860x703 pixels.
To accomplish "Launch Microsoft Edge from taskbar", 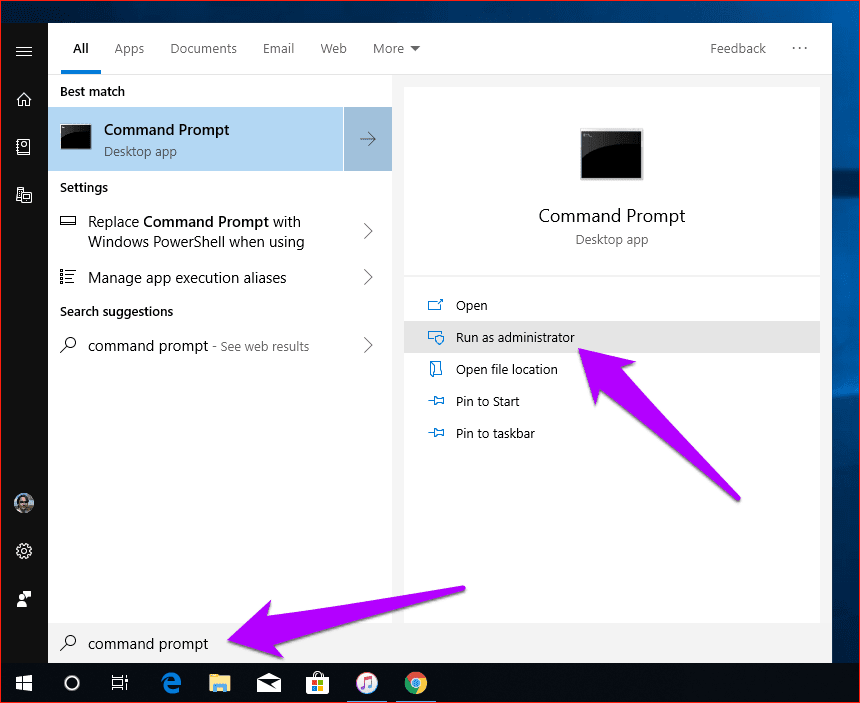I will point(172,683).
